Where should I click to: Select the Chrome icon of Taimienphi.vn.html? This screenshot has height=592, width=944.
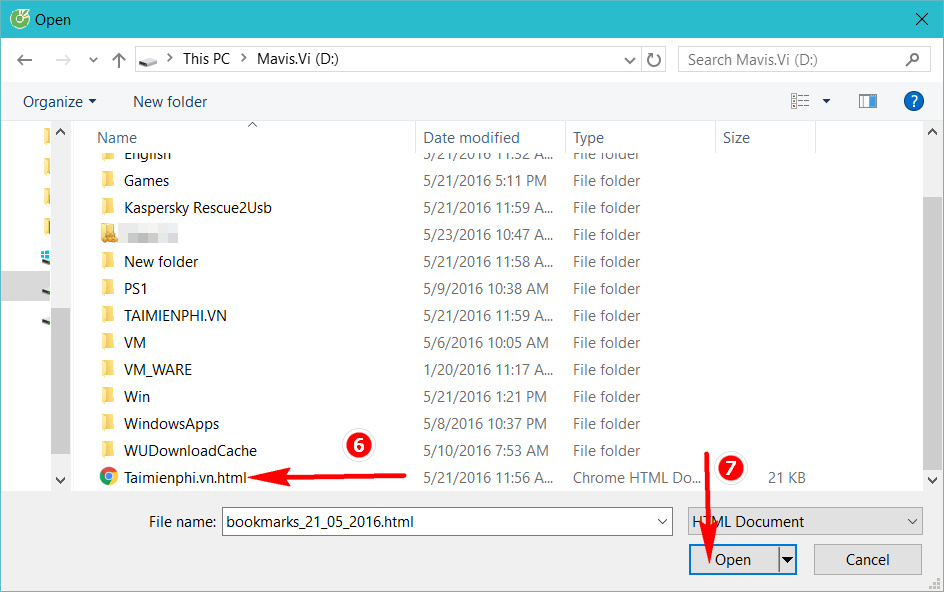point(108,477)
